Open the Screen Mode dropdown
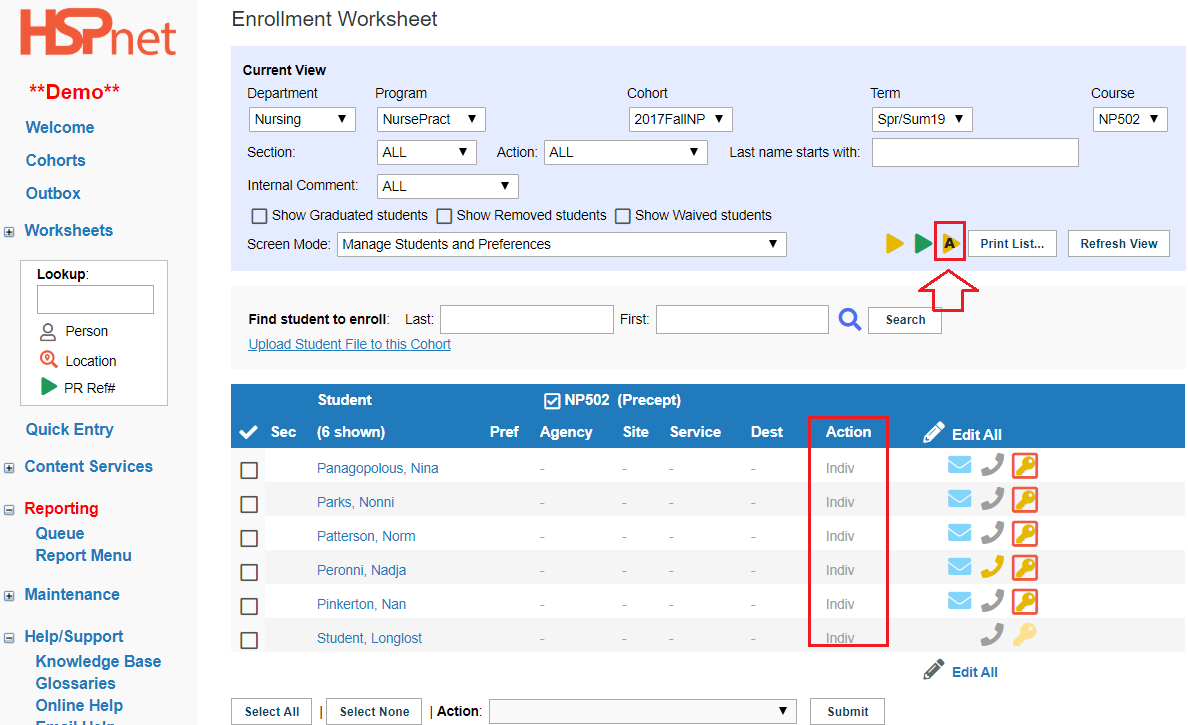The width and height of the screenshot is (1188, 725). [x=561, y=244]
